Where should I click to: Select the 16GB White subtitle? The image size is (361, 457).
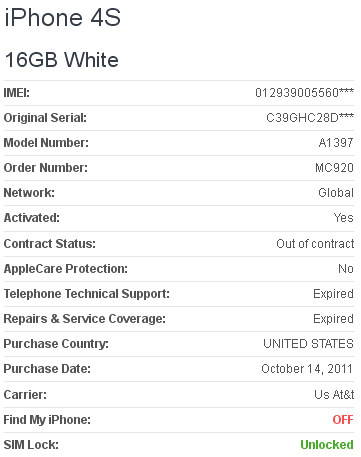62,60
